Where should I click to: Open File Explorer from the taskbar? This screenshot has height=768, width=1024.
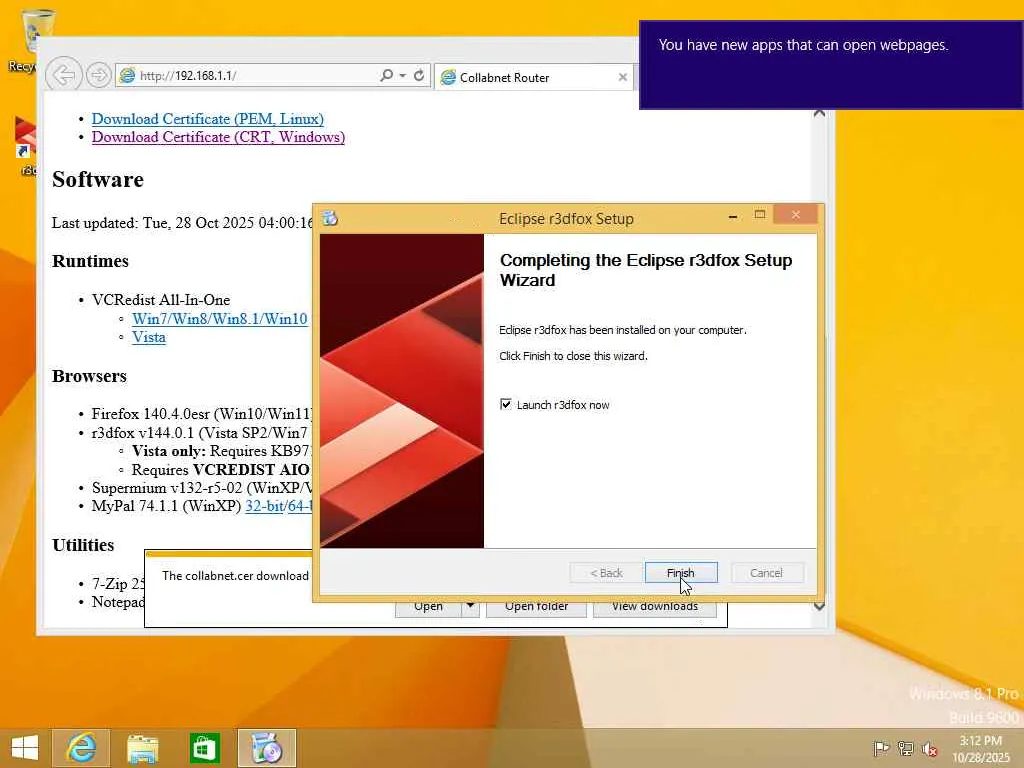tap(142, 748)
